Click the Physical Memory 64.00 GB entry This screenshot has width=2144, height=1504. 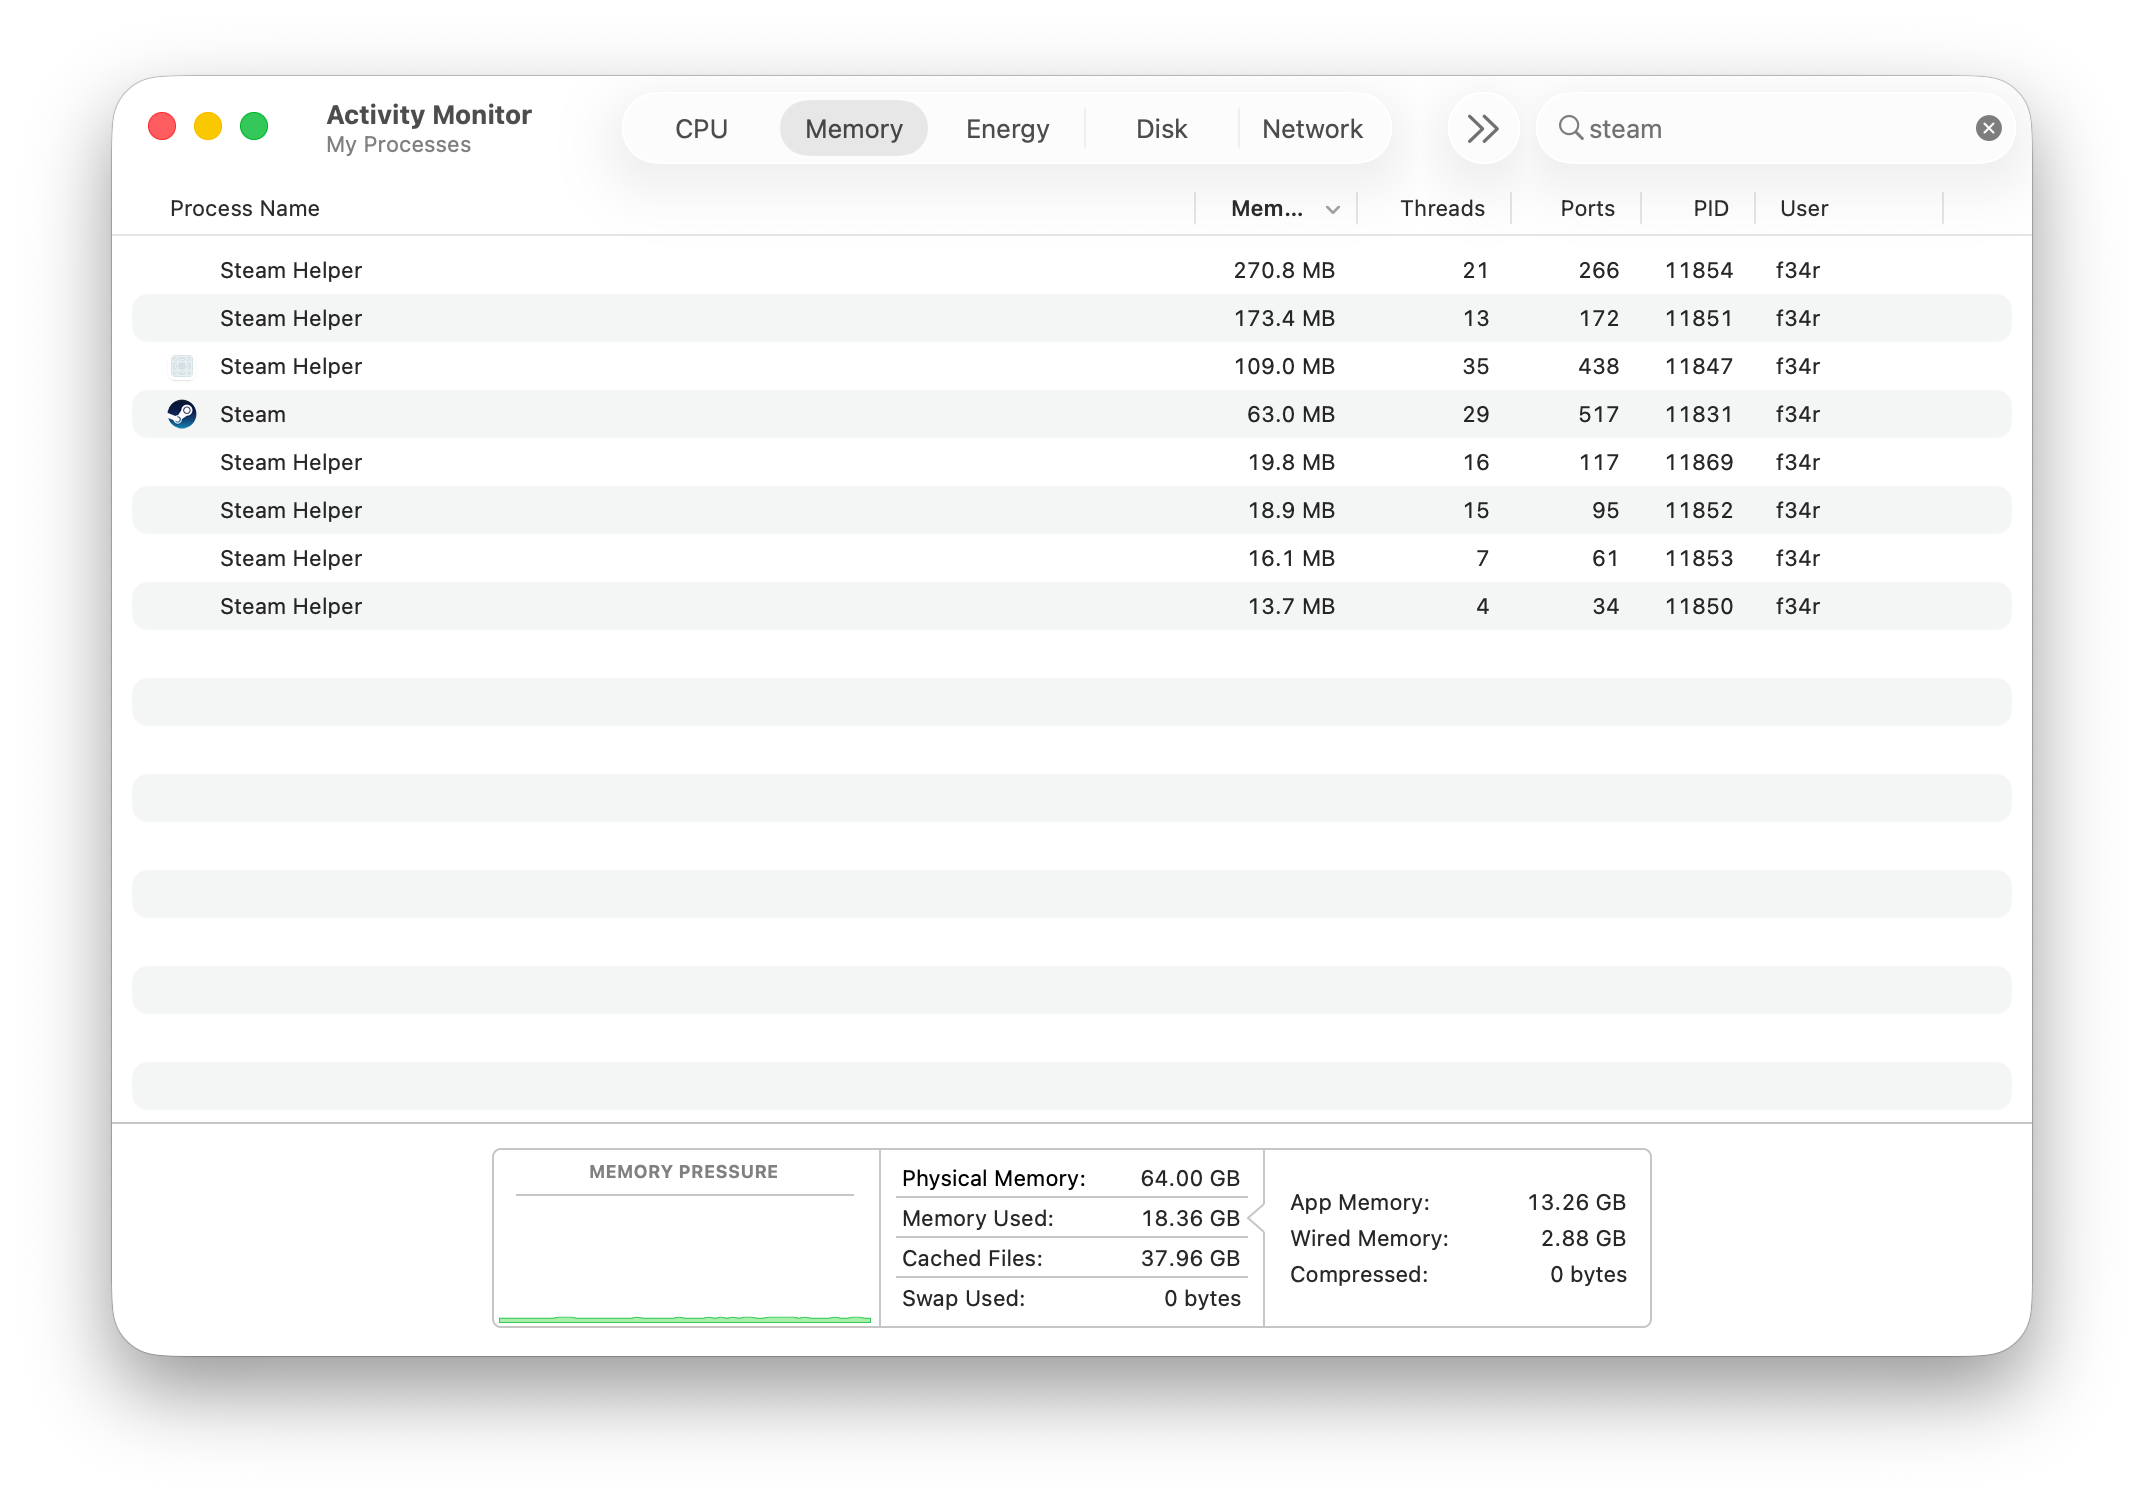tap(1071, 1178)
